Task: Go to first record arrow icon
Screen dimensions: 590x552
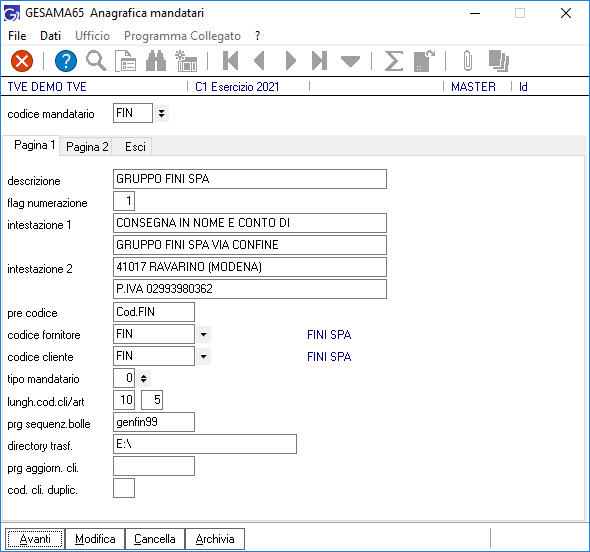Action: point(230,61)
